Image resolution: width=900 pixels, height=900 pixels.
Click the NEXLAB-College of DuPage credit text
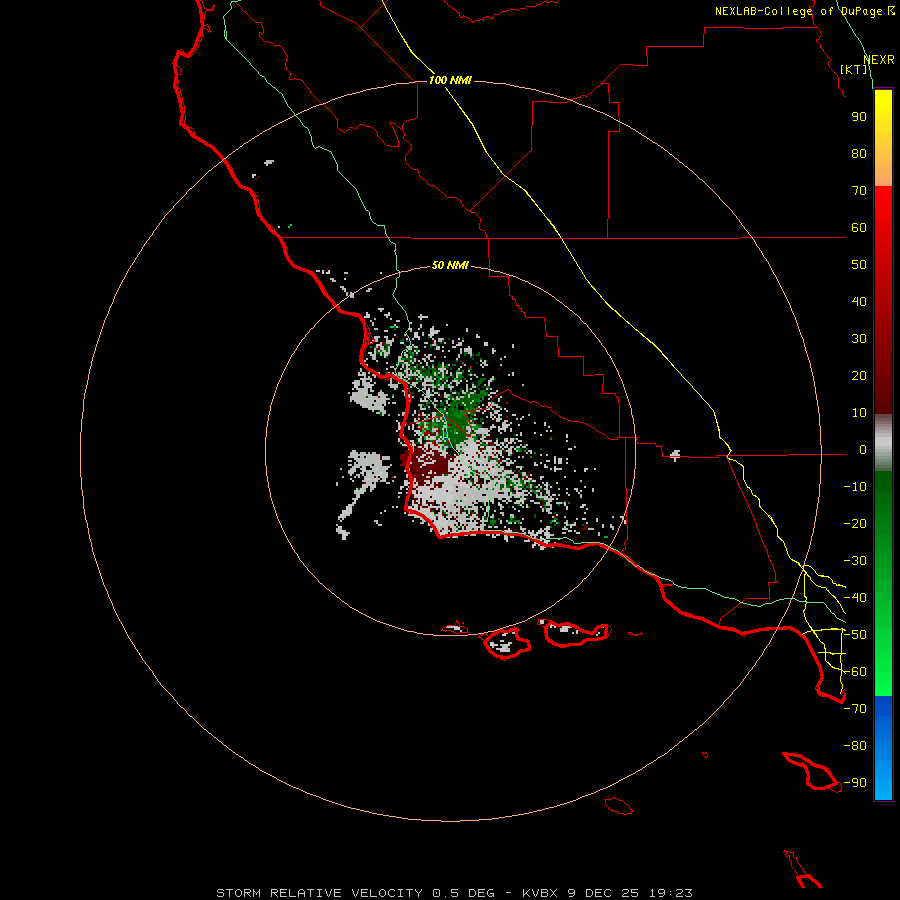coord(804,11)
